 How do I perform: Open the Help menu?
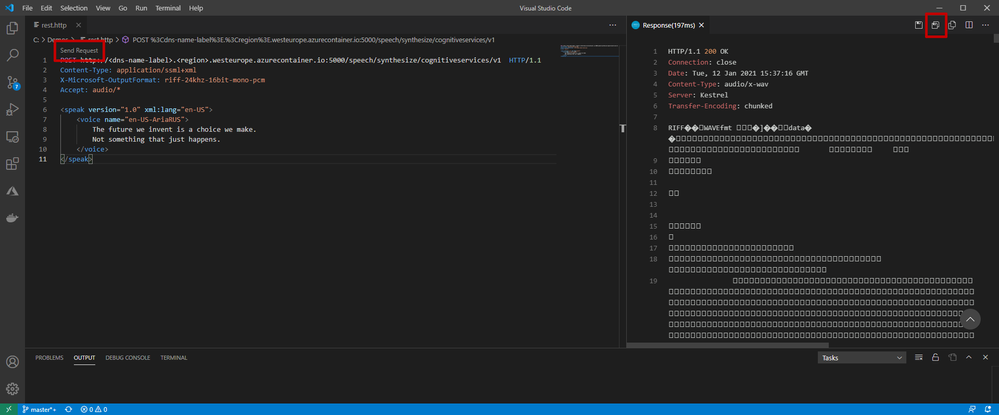[196, 8]
